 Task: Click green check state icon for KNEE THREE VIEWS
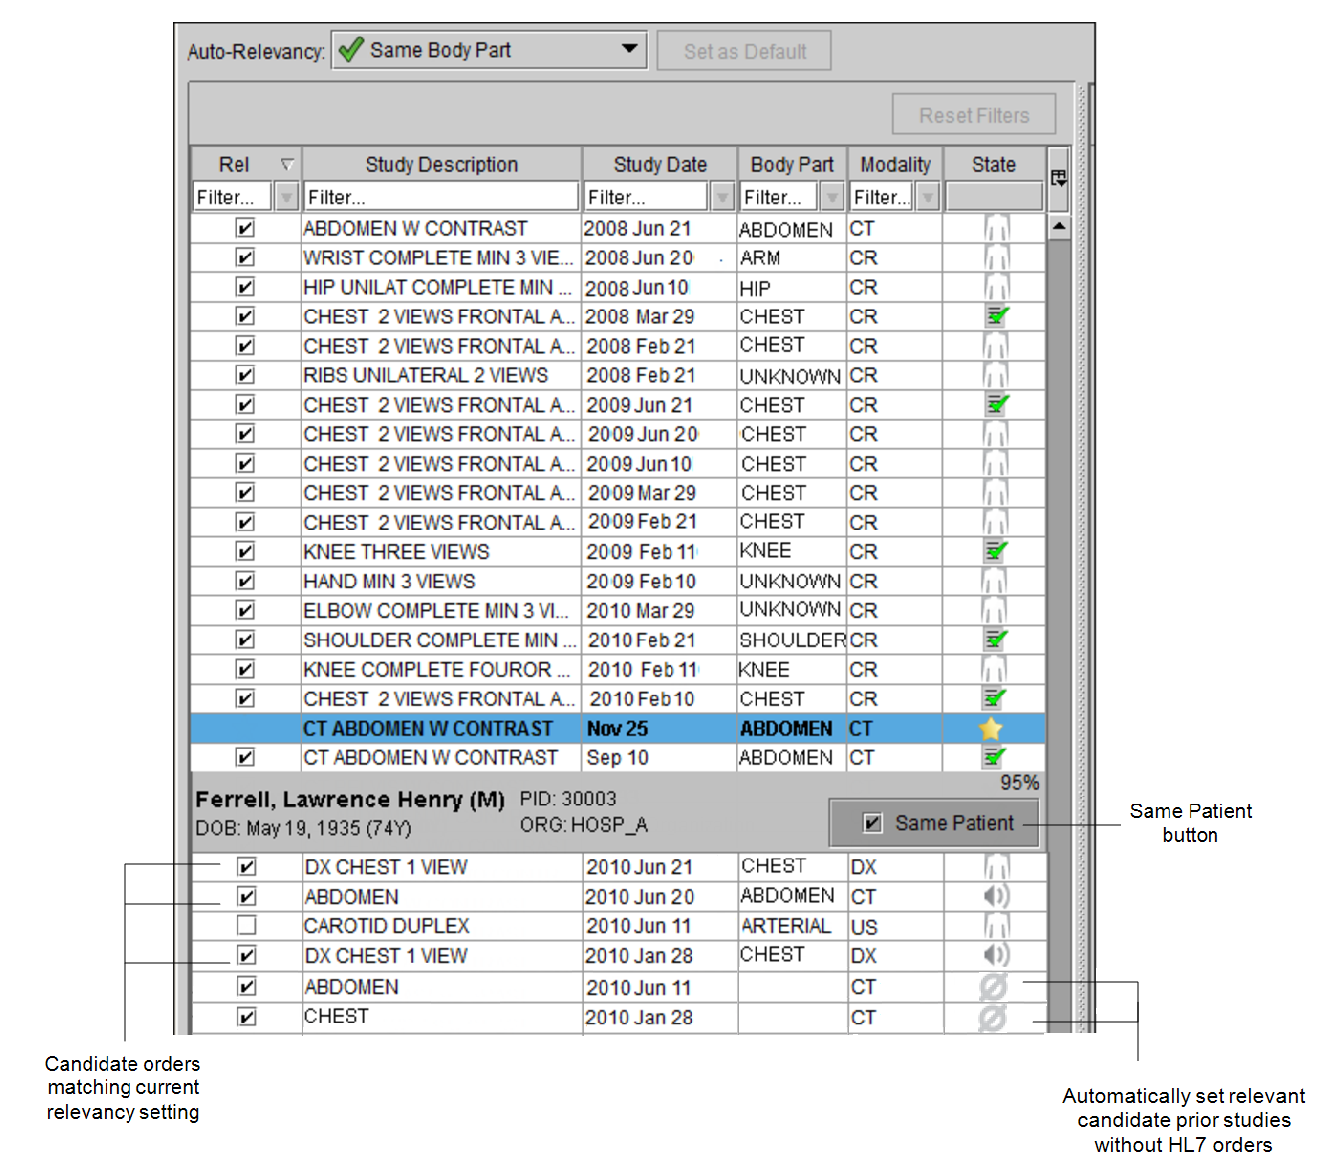[996, 552]
